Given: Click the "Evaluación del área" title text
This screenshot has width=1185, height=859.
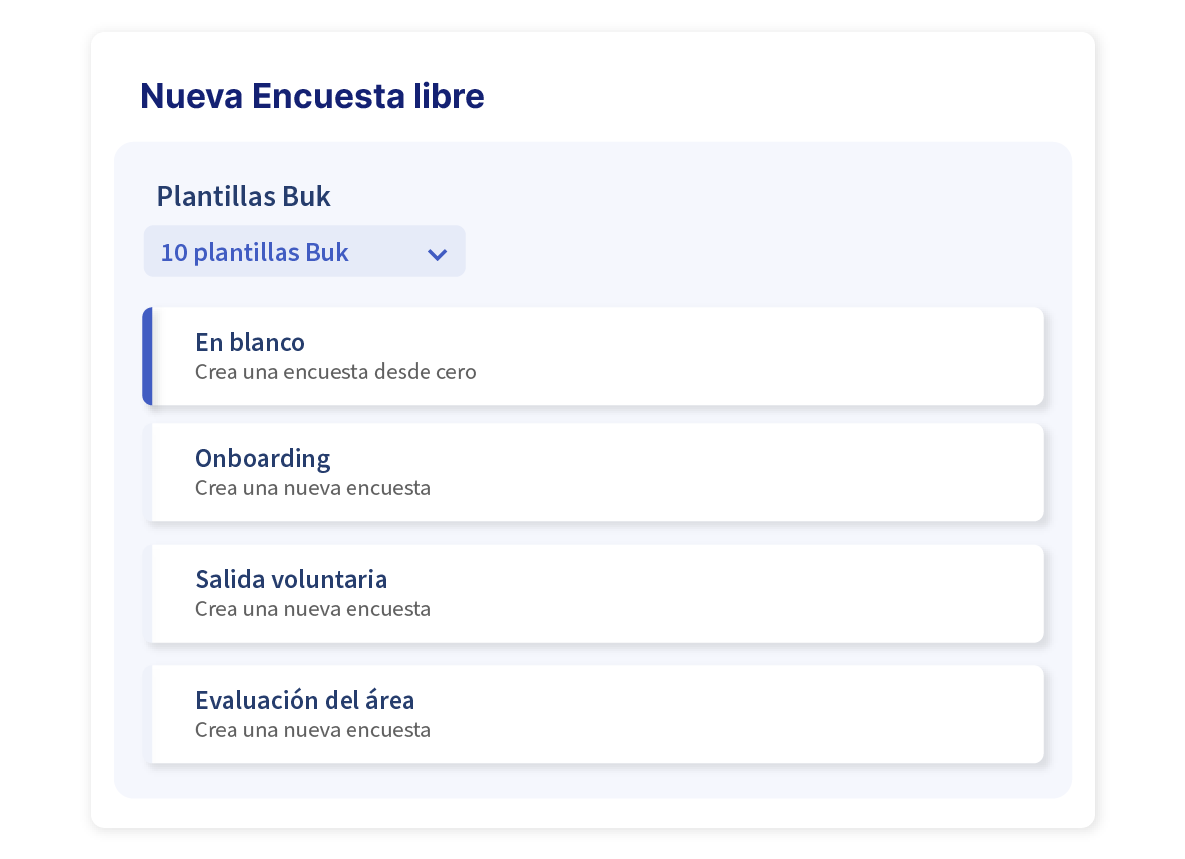Looking at the screenshot, I should coord(304,700).
